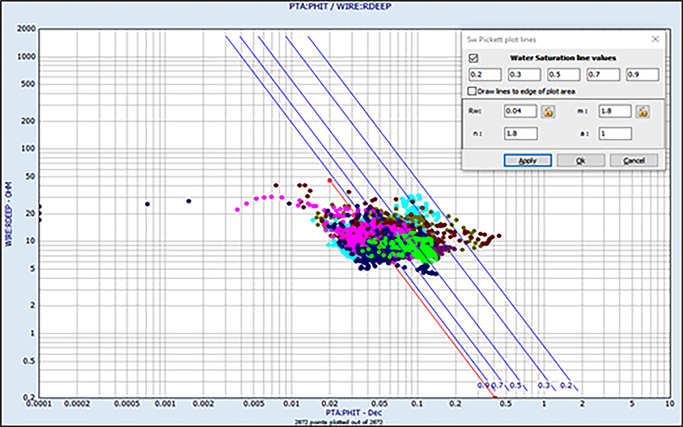Click the Apply button
683x427 pixels.
(x=528, y=160)
